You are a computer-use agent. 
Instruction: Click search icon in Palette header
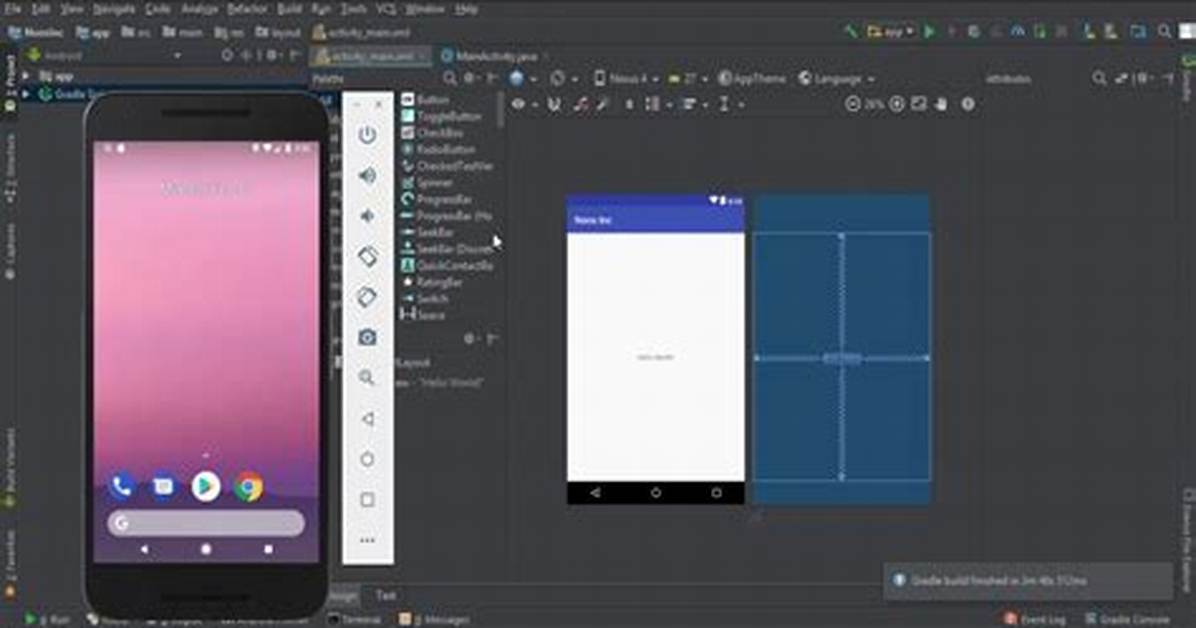[x=450, y=79]
